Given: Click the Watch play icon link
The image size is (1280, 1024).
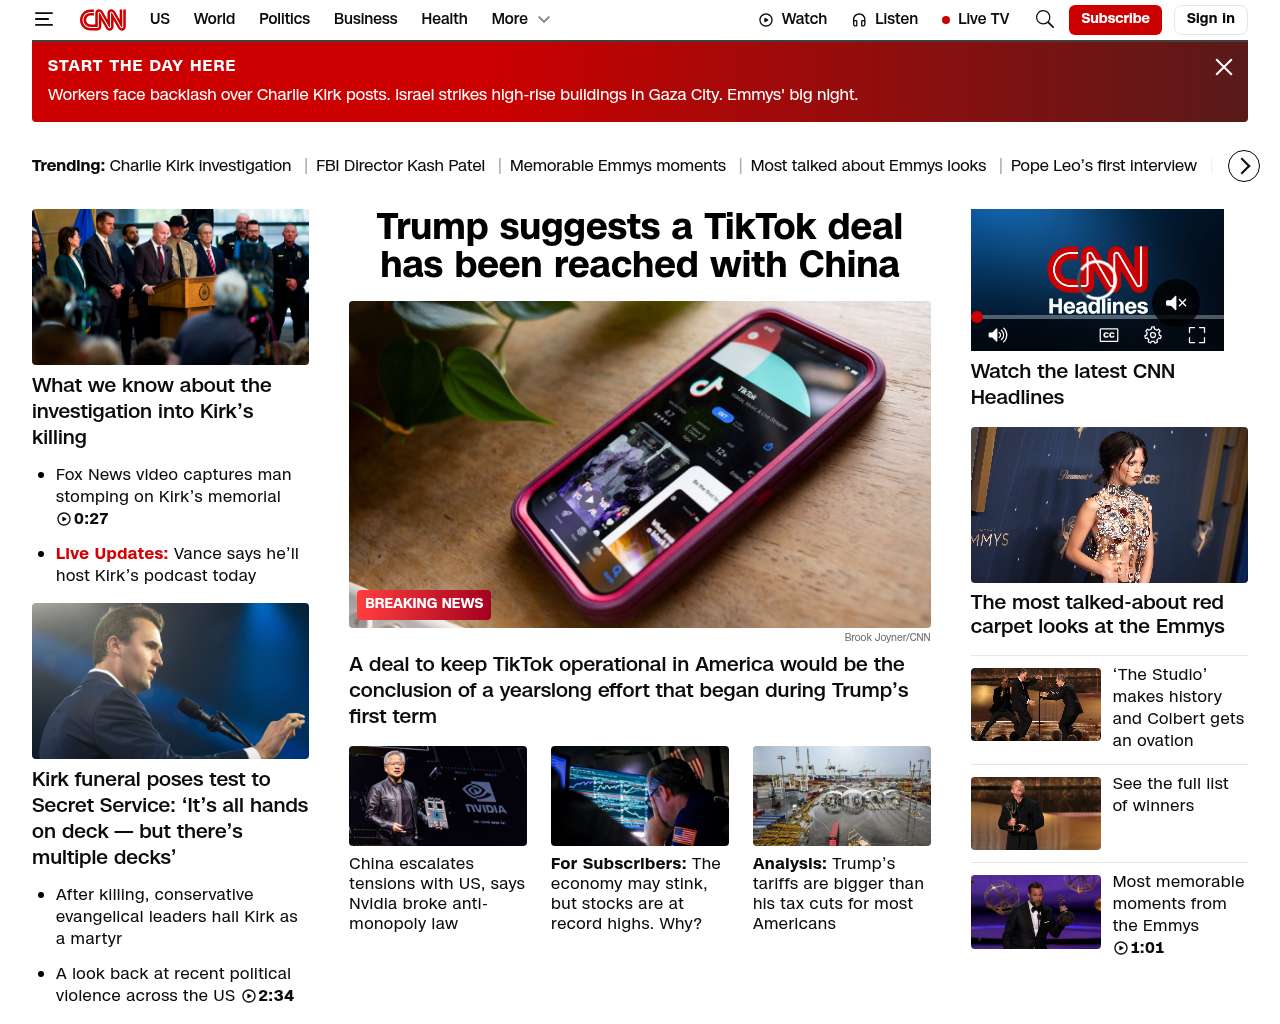Looking at the screenshot, I should [793, 19].
